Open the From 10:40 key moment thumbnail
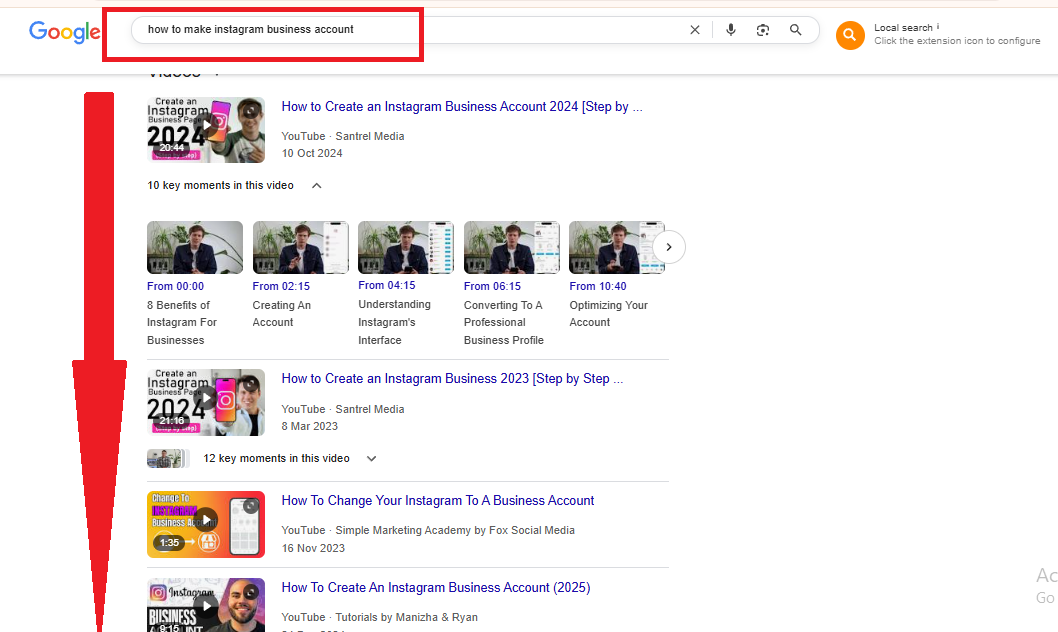 pyautogui.click(x=617, y=247)
